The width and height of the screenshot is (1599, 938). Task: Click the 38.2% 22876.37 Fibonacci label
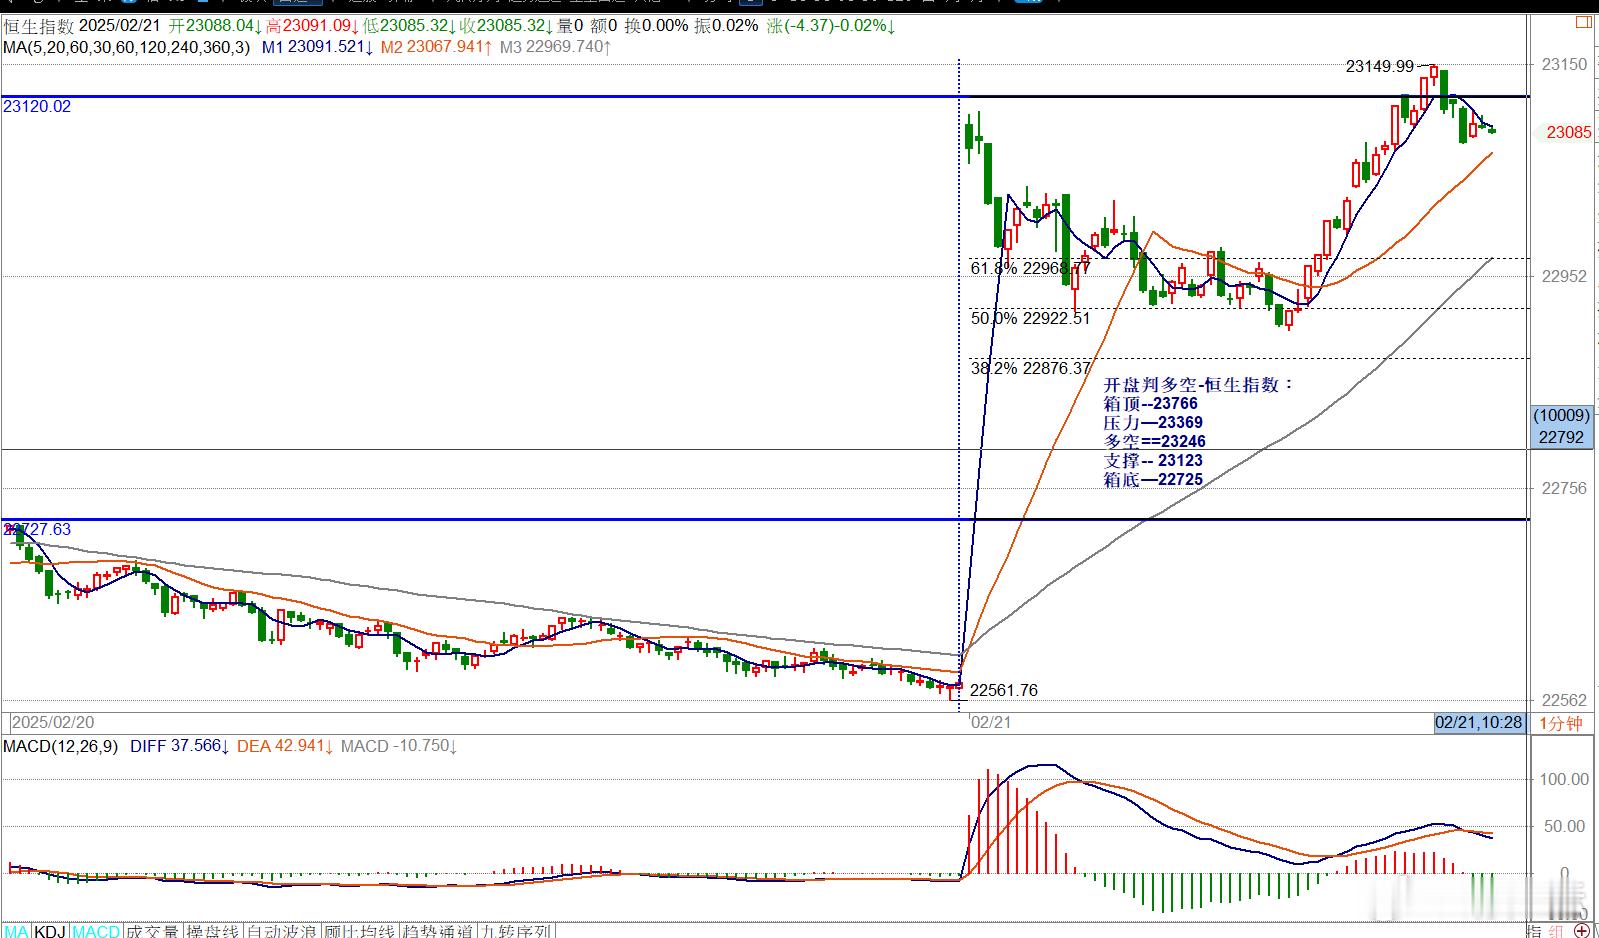tap(1030, 368)
